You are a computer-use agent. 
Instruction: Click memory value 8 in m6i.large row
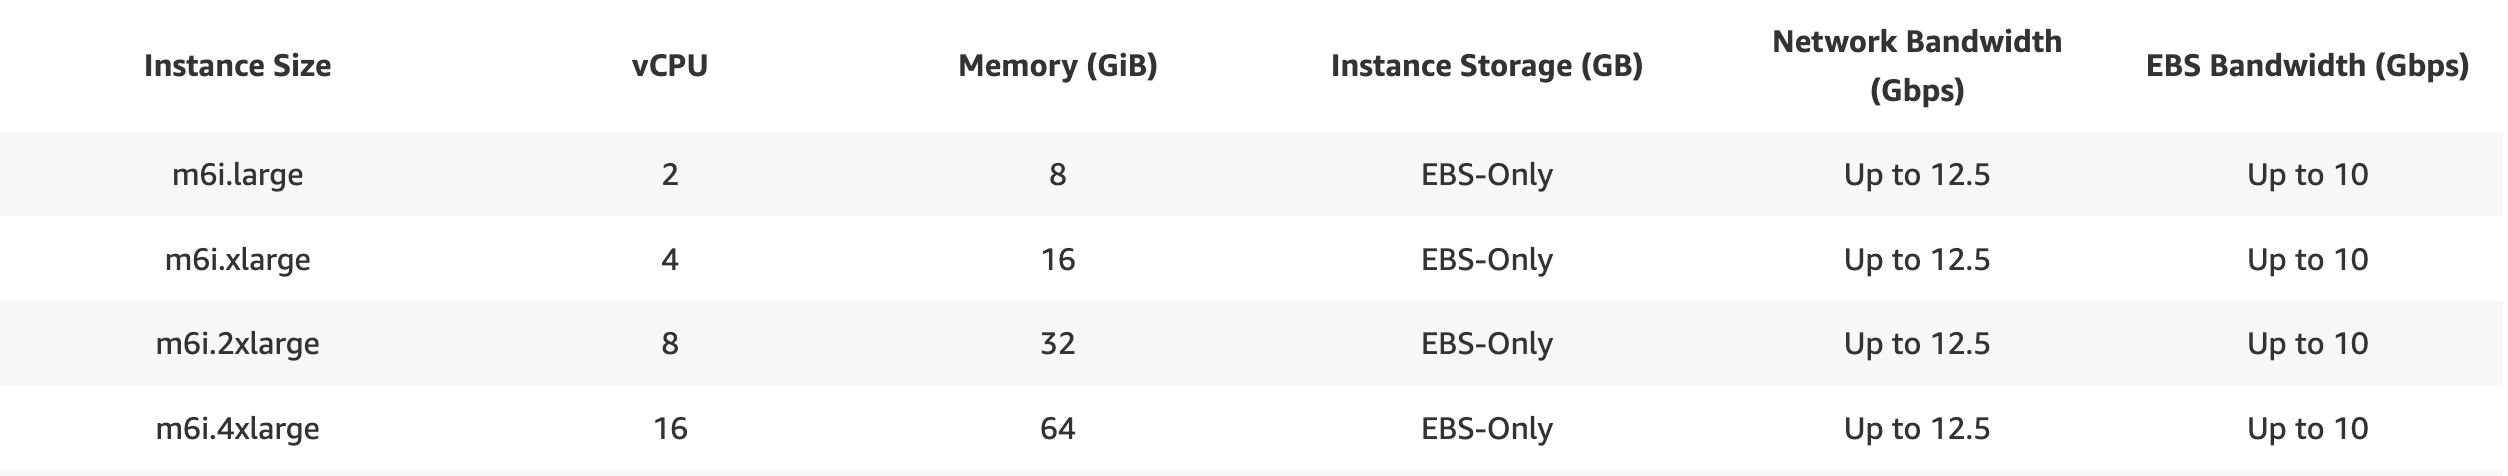pyautogui.click(x=1057, y=175)
